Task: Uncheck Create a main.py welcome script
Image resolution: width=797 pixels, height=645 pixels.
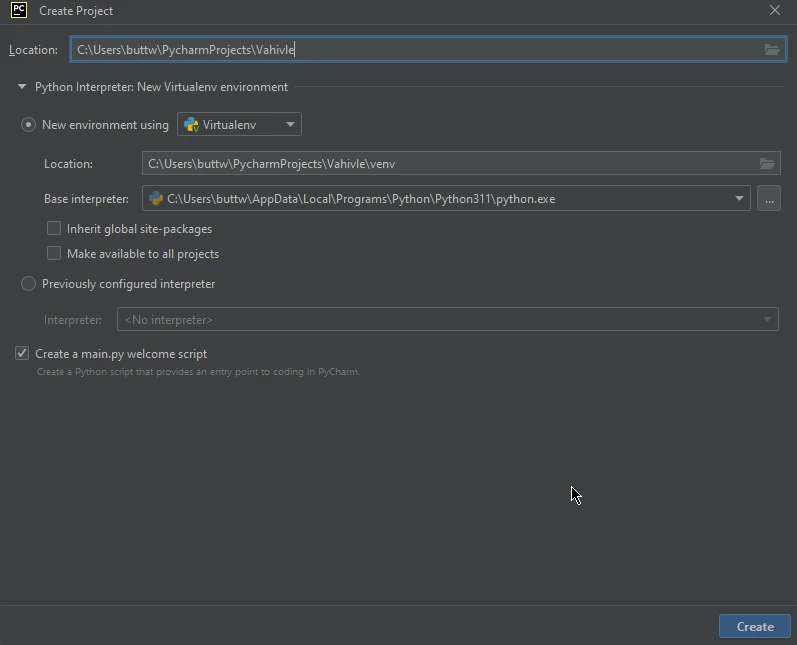Action: click(22, 353)
